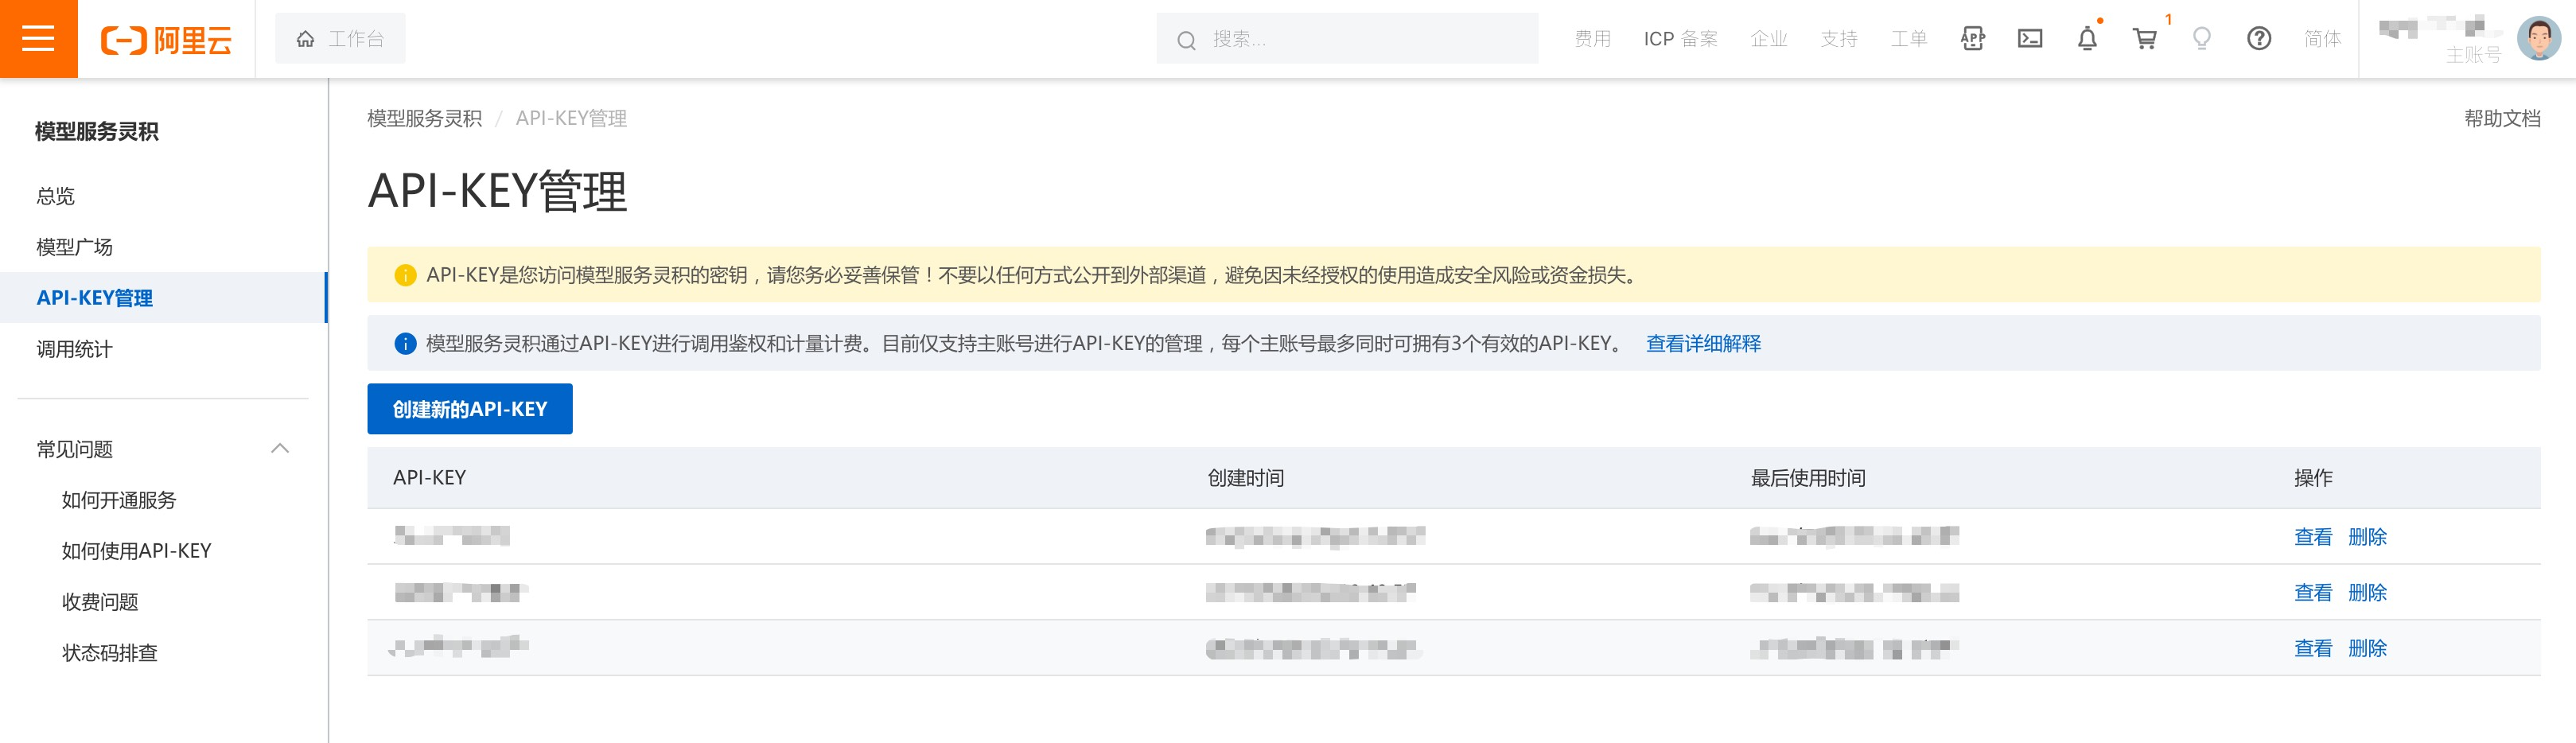Open the 费用 menu
This screenshot has width=2576, height=743.
[x=1592, y=39]
